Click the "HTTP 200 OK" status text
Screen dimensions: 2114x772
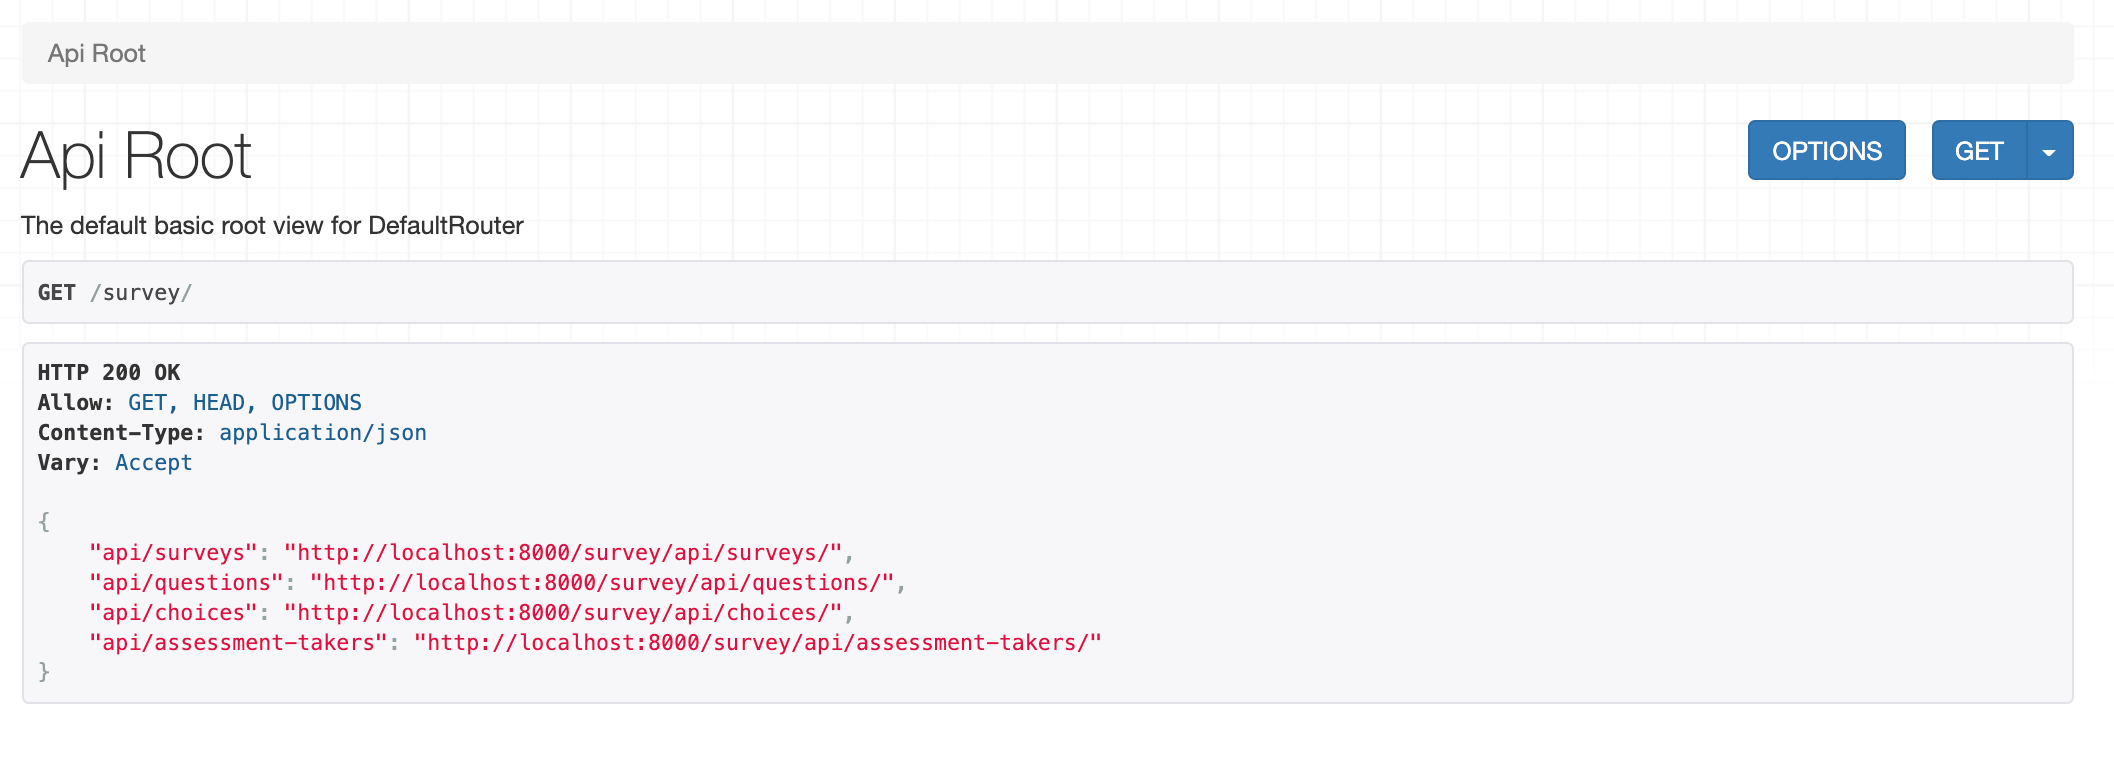pyautogui.click(x=109, y=373)
